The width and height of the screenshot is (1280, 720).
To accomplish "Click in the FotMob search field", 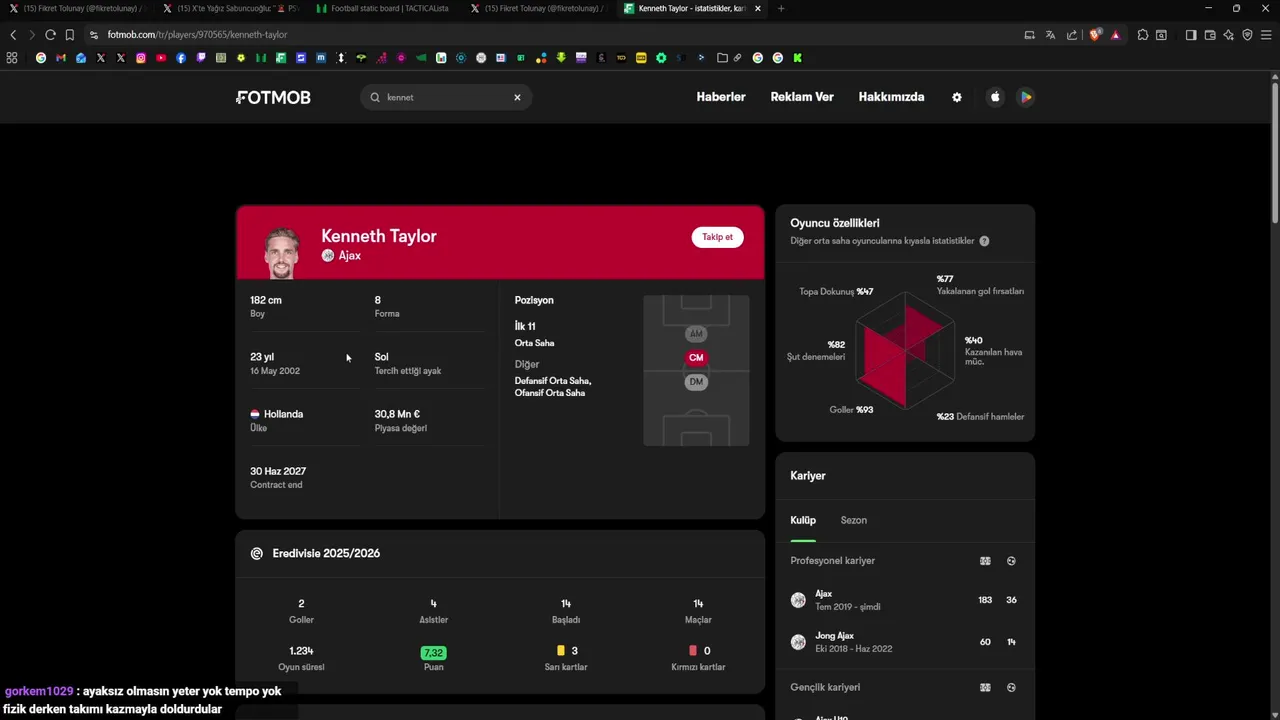I will coord(446,97).
